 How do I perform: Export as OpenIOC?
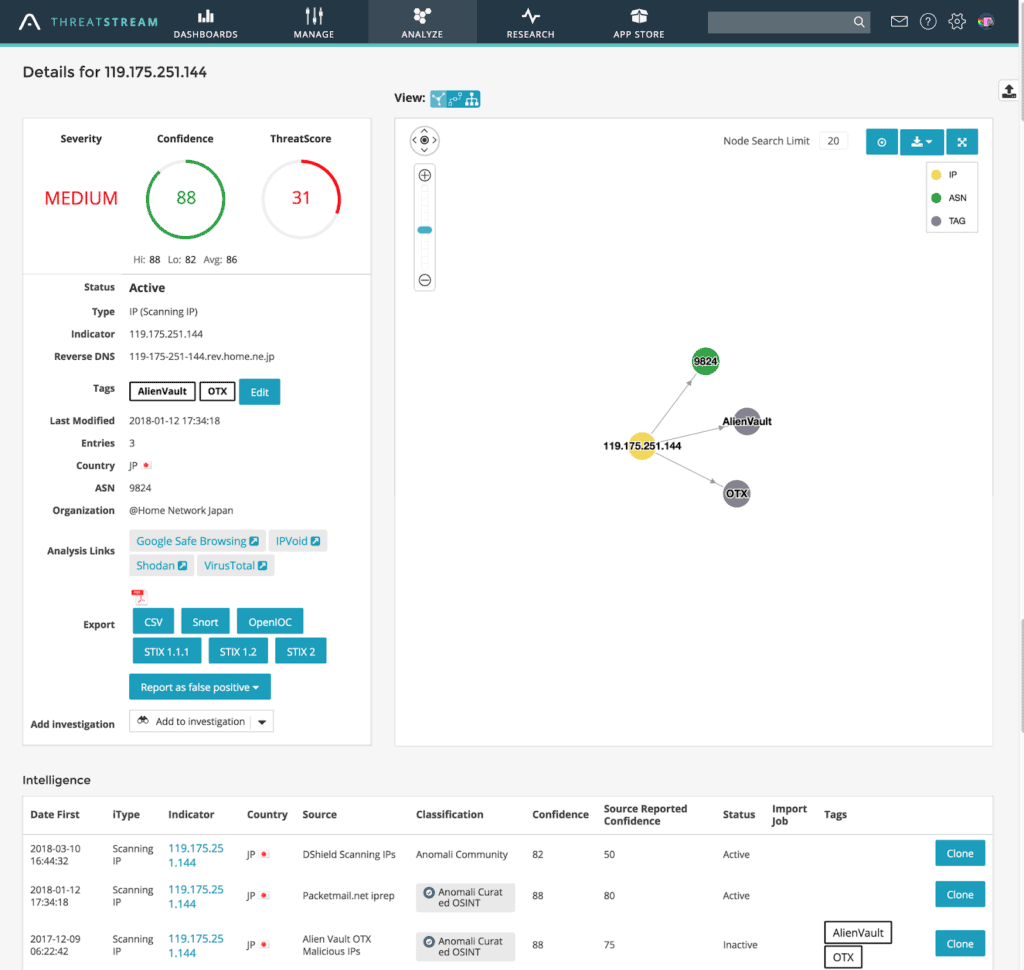pyautogui.click(x=270, y=622)
